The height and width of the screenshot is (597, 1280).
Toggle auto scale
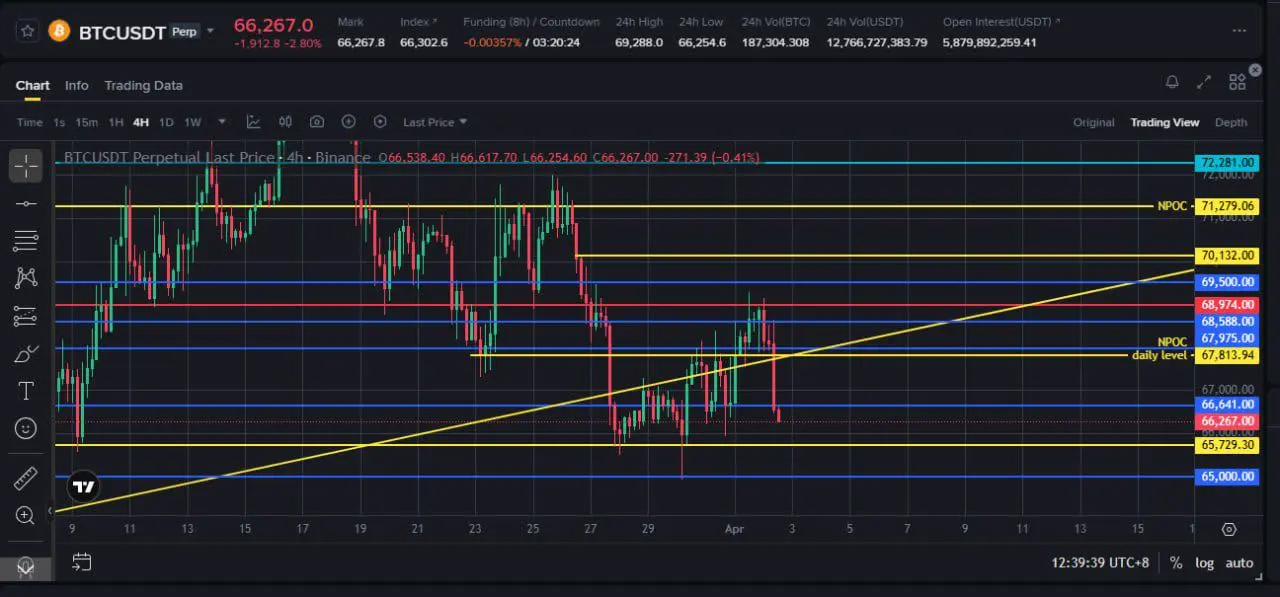1239,563
